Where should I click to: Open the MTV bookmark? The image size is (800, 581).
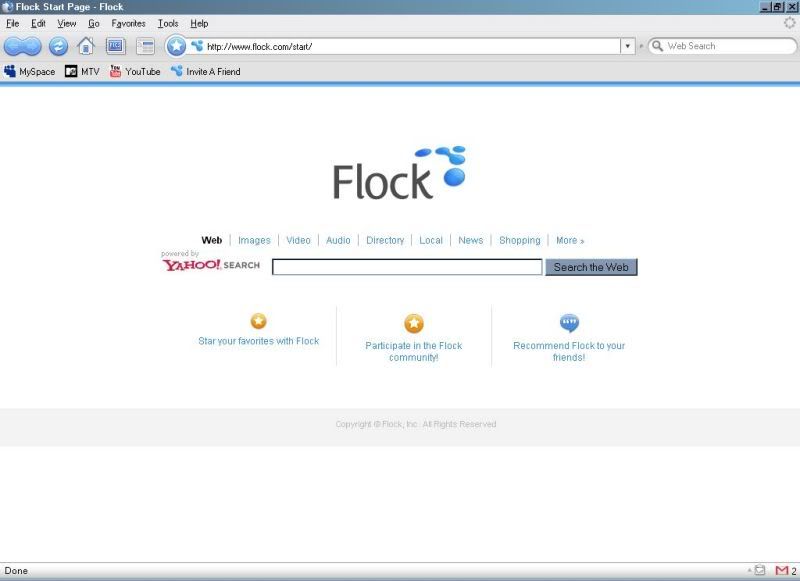pos(82,71)
